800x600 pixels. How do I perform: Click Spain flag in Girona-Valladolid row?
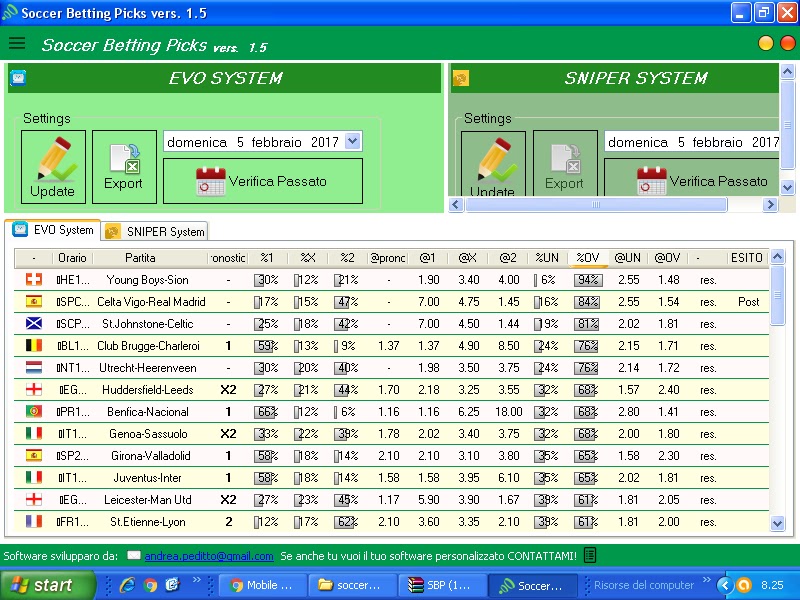34,455
